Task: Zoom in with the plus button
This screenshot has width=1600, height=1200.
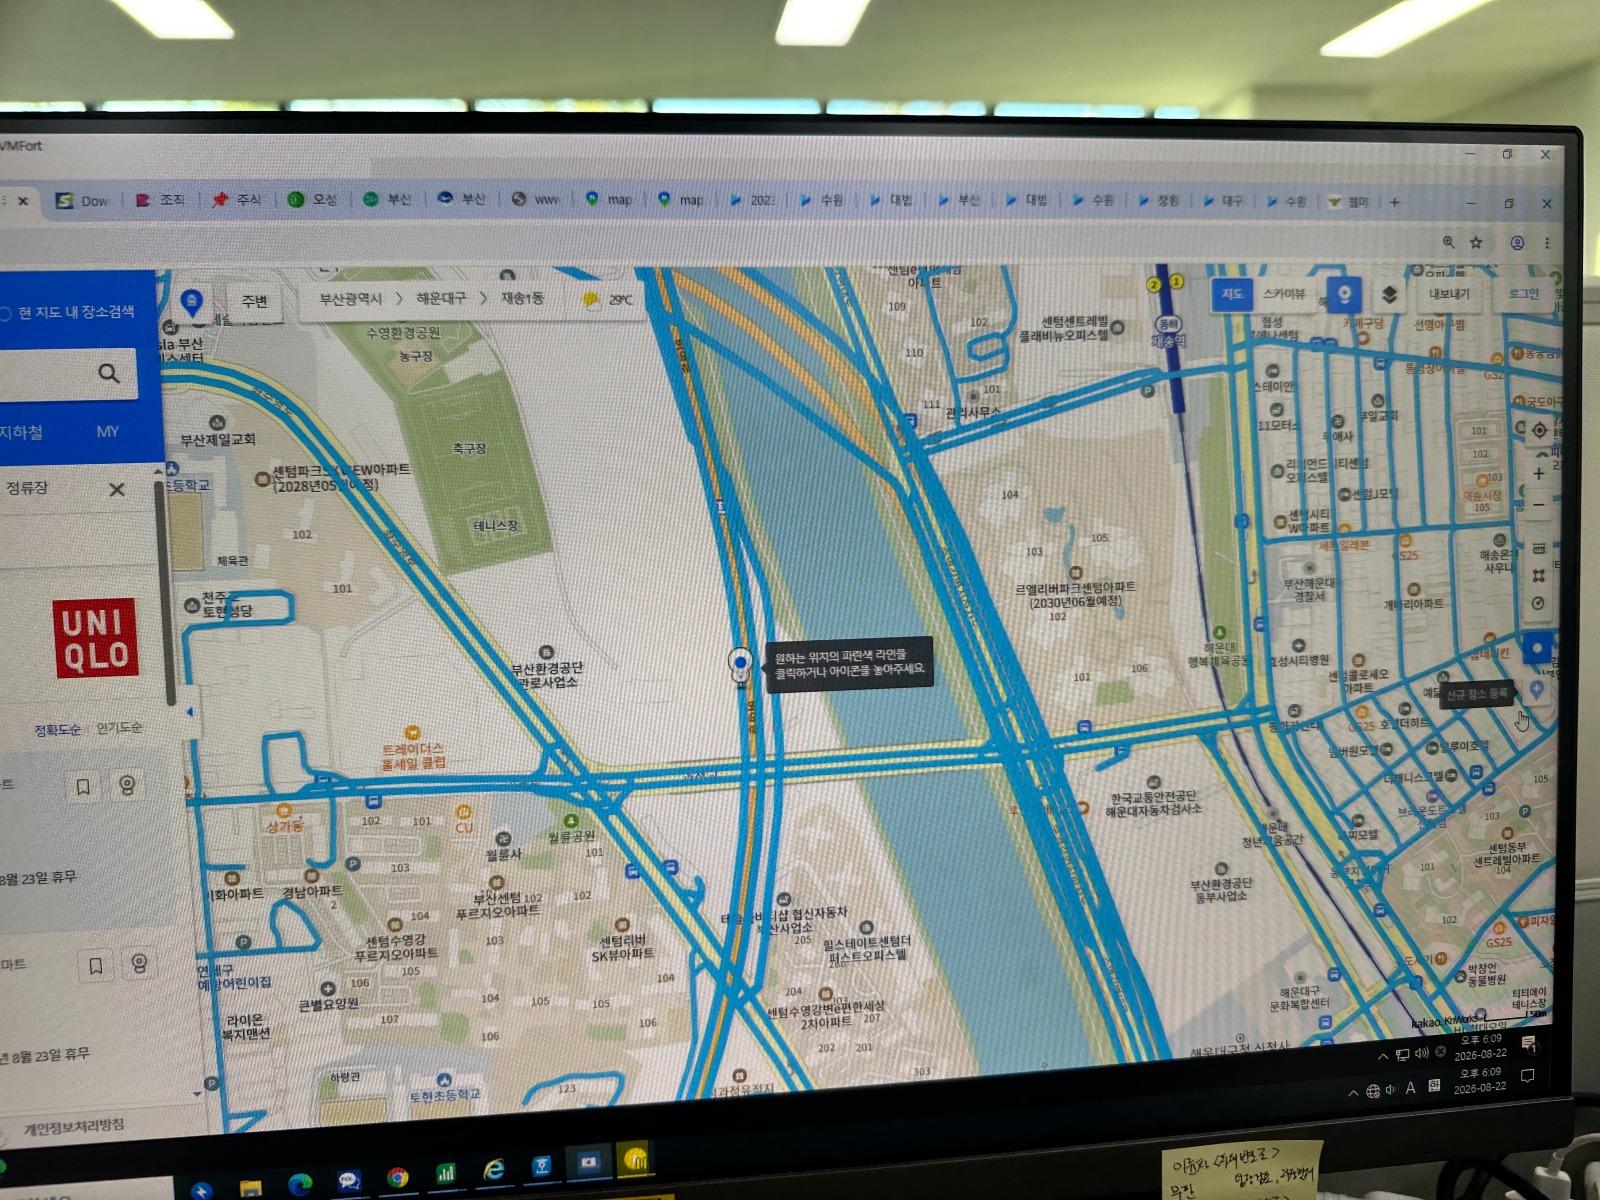Action: point(1539,472)
